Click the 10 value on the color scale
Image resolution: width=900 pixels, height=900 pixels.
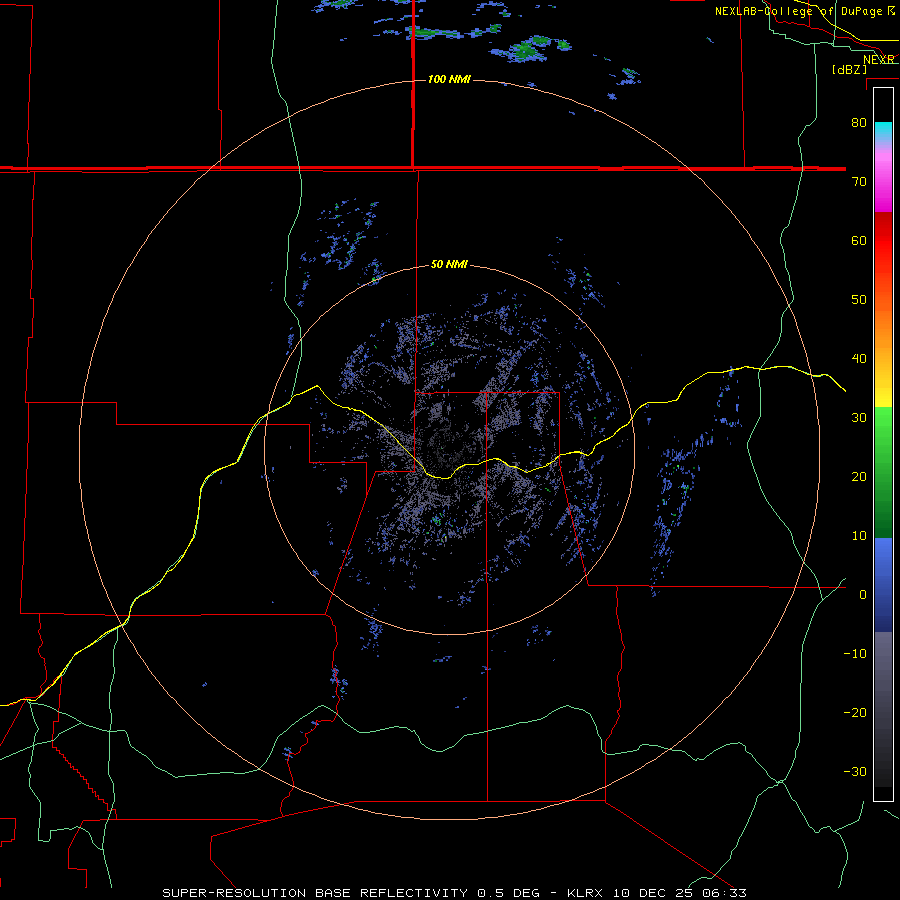pos(859,536)
